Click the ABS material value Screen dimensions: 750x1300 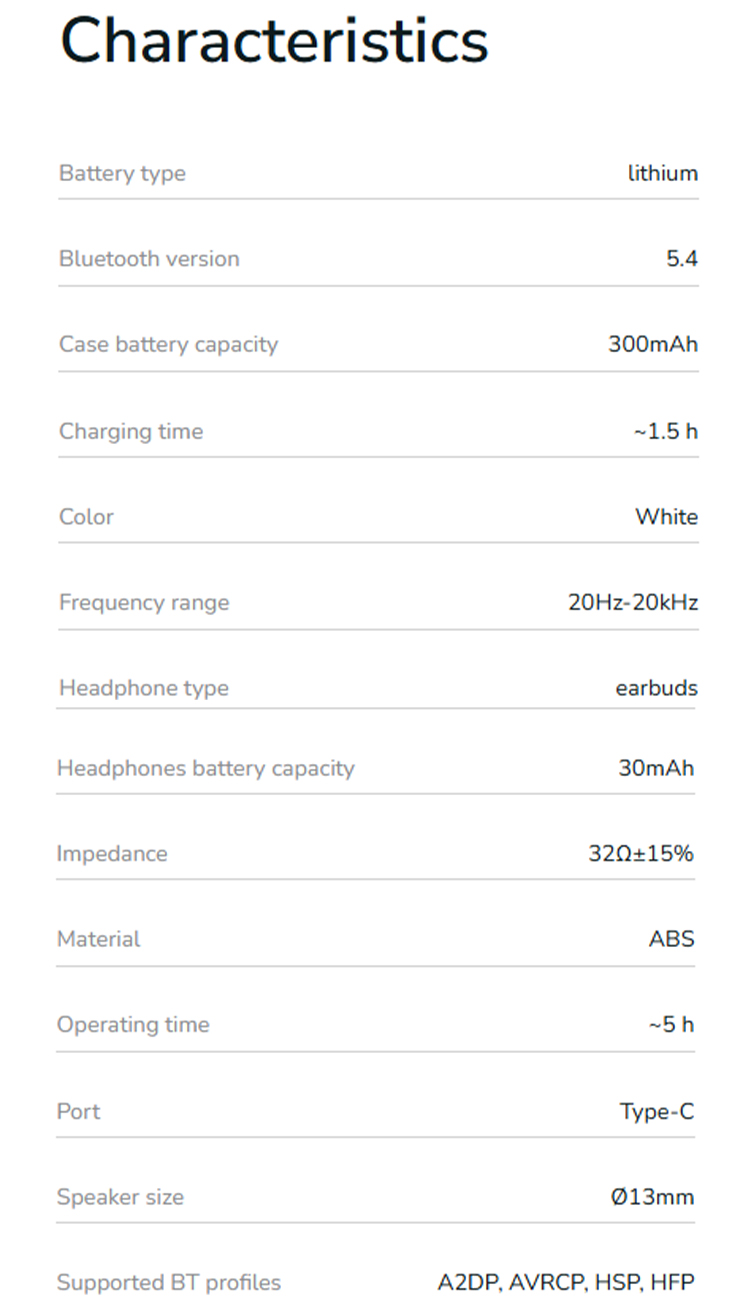pos(671,939)
